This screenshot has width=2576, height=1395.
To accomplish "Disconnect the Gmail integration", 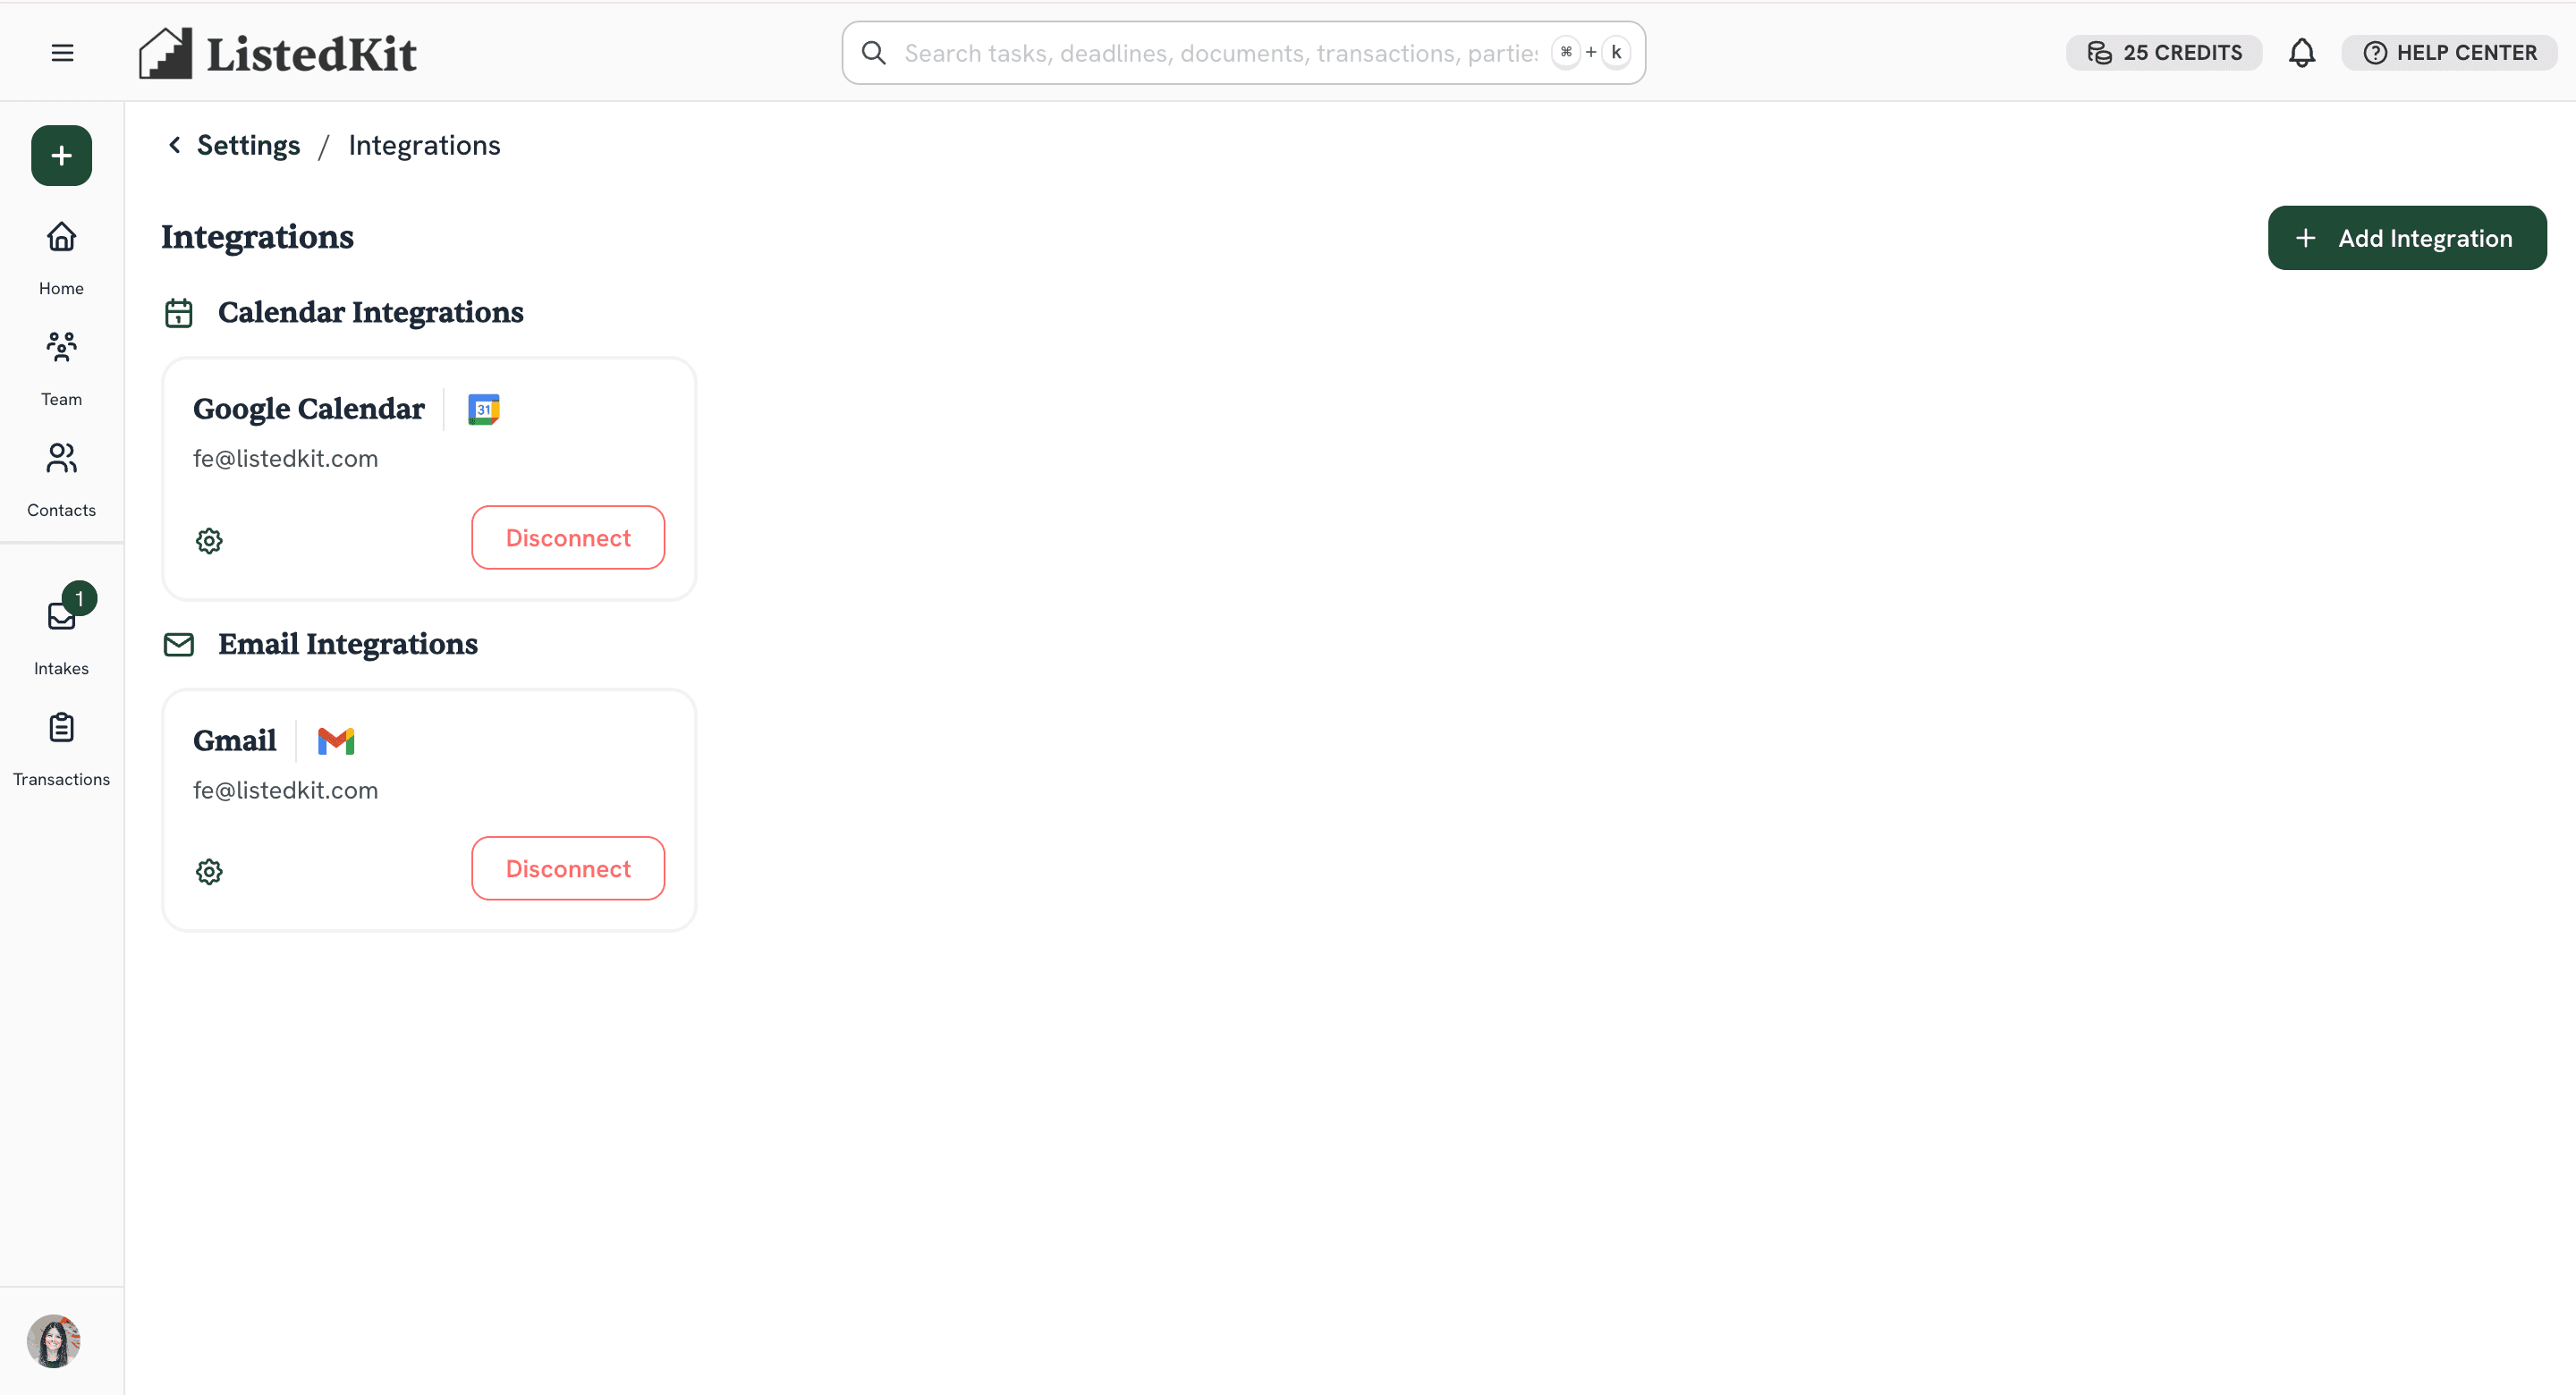I will [x=567, y=868].
